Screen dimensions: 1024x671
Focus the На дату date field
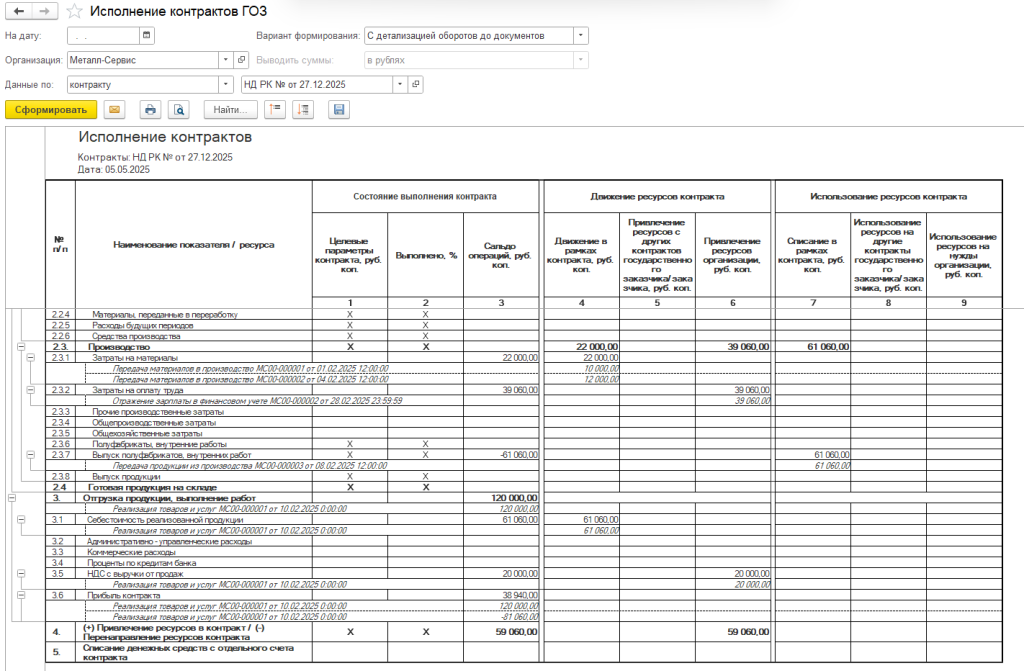pyautogui.click(x=103, y=35)
